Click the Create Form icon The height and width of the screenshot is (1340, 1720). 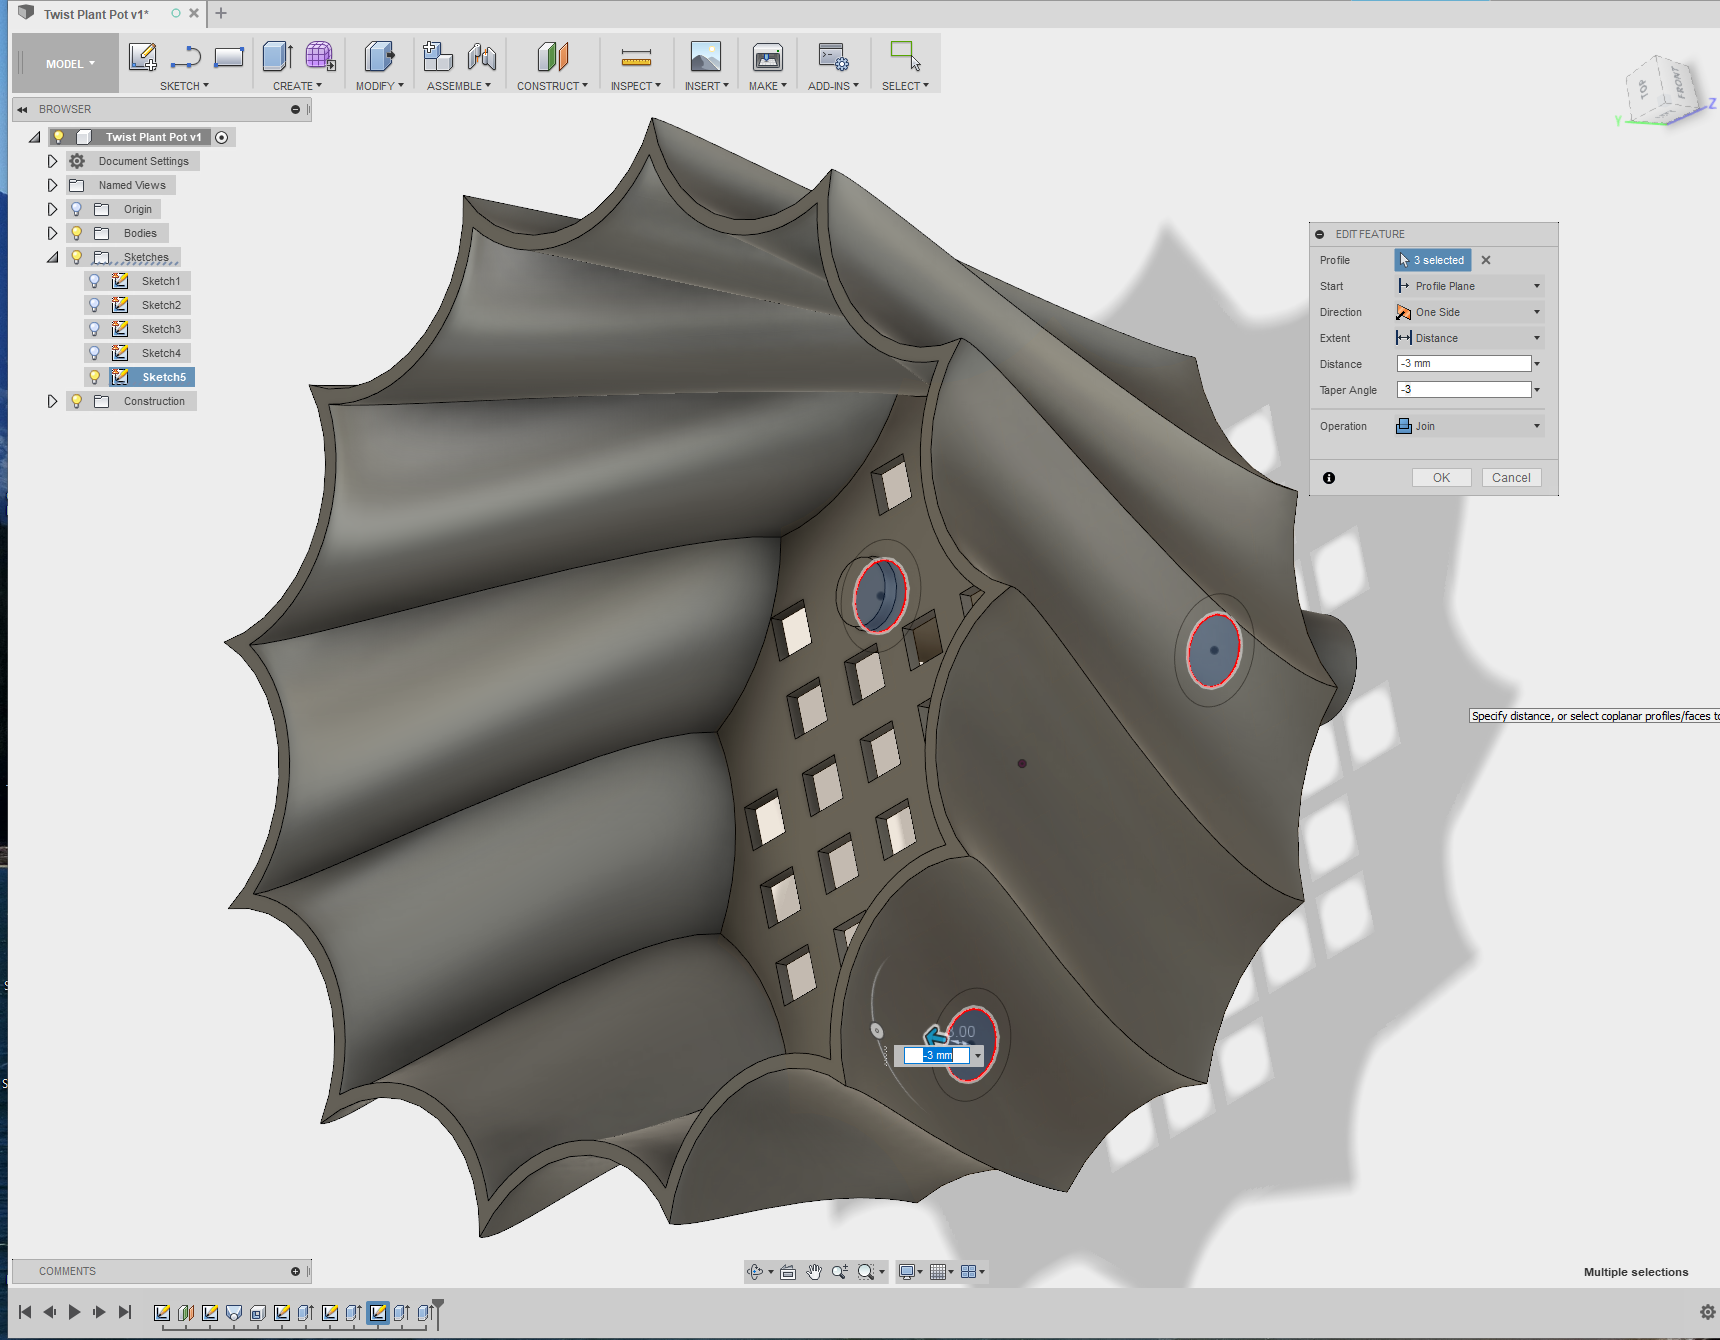tap(320, 57)
